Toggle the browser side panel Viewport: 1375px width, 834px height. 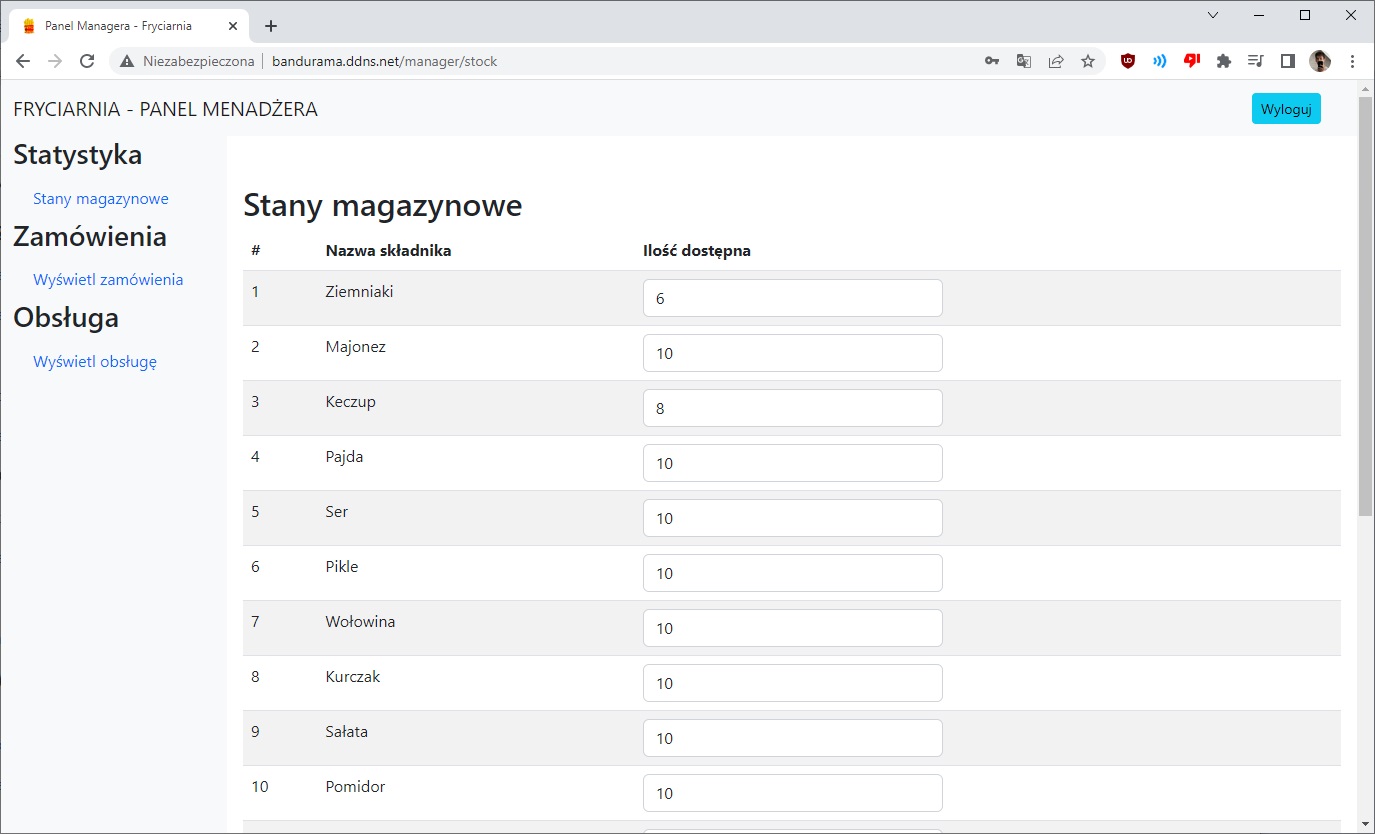[1287, 61]
